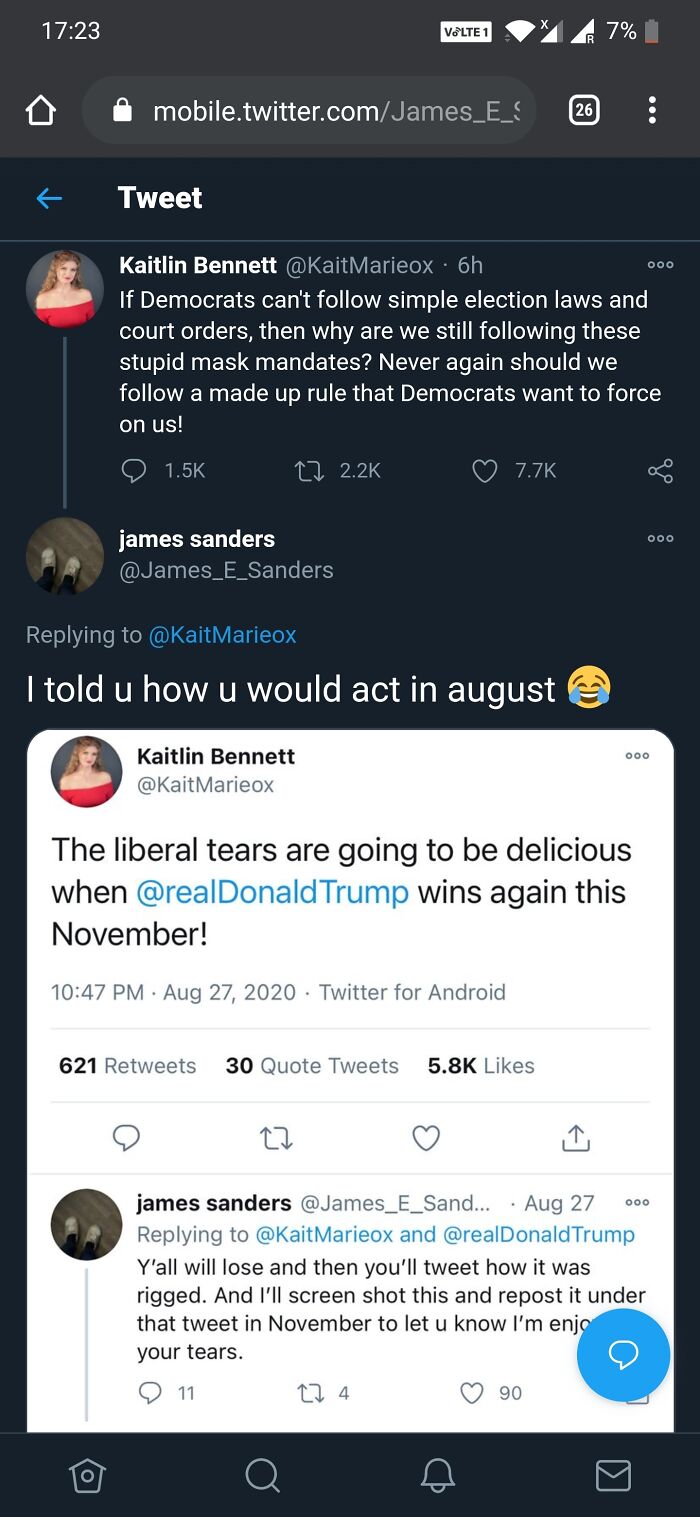700x1517 pixels.
Task: Retweet the tweet with 2.2K retweets
Action: 307,470
